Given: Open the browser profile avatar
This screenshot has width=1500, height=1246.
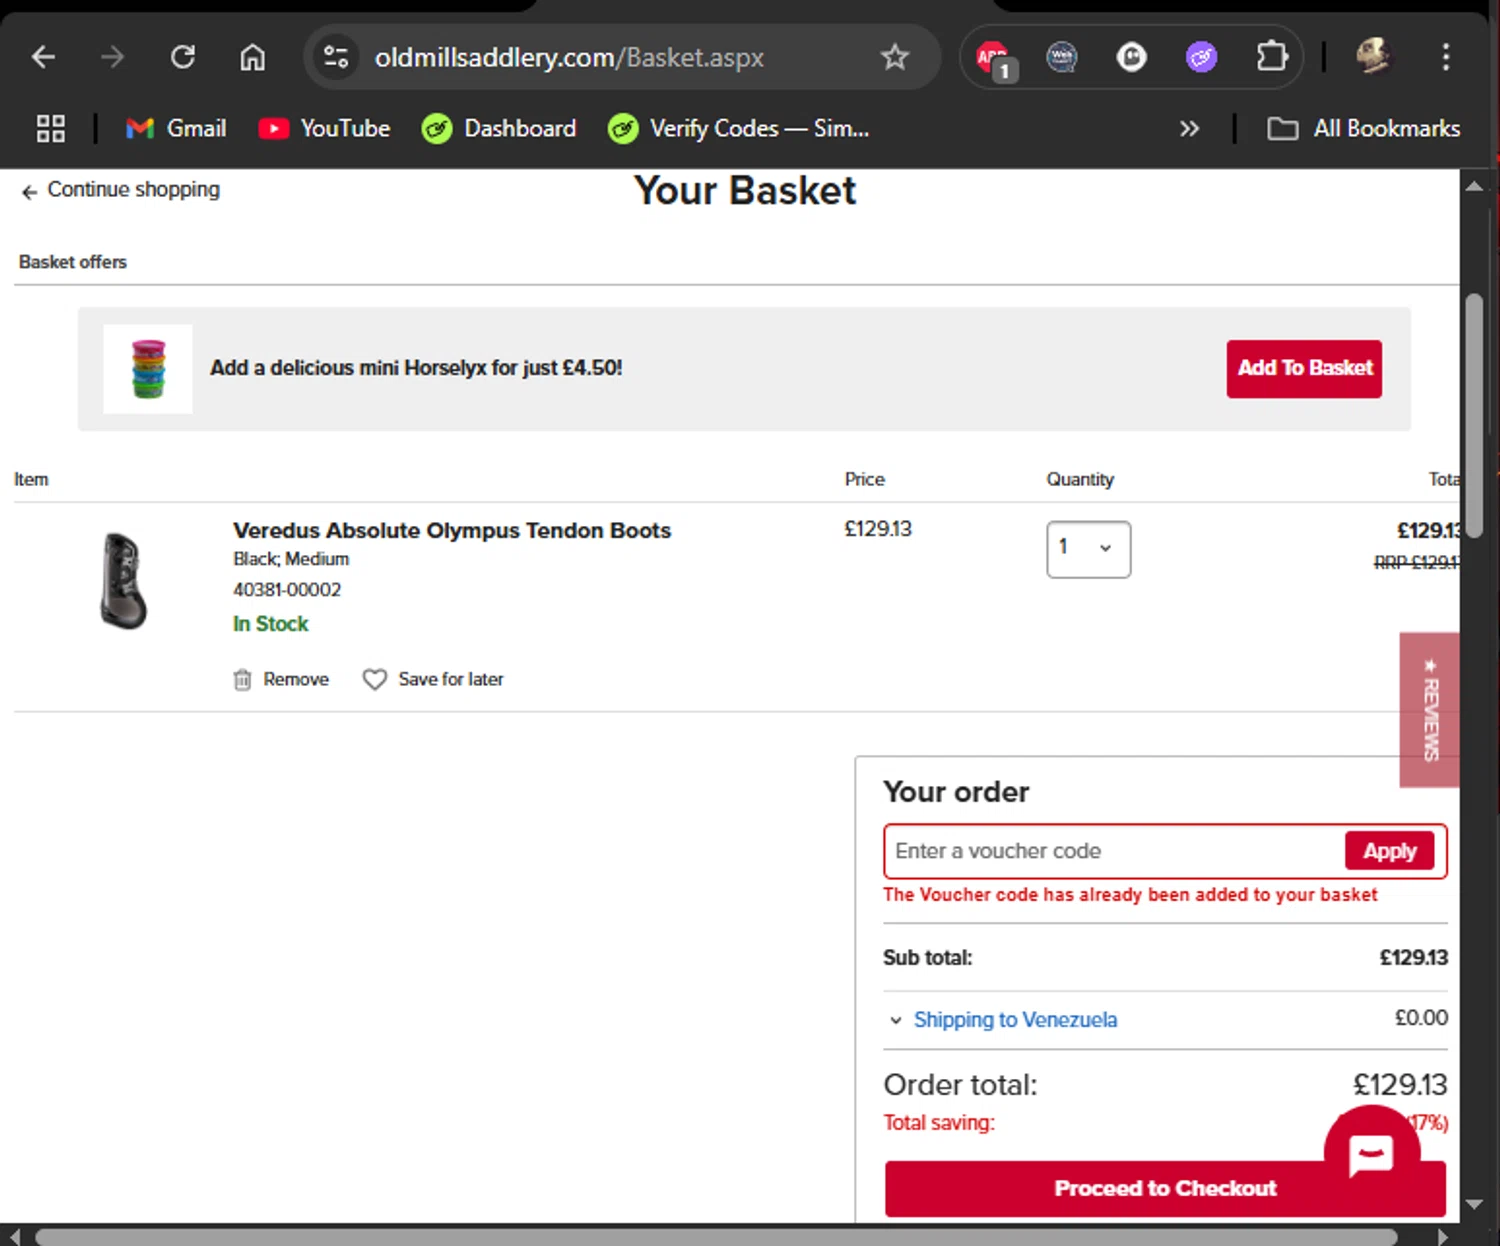Looking at the screenshot, I should [x=1374, y=56].
